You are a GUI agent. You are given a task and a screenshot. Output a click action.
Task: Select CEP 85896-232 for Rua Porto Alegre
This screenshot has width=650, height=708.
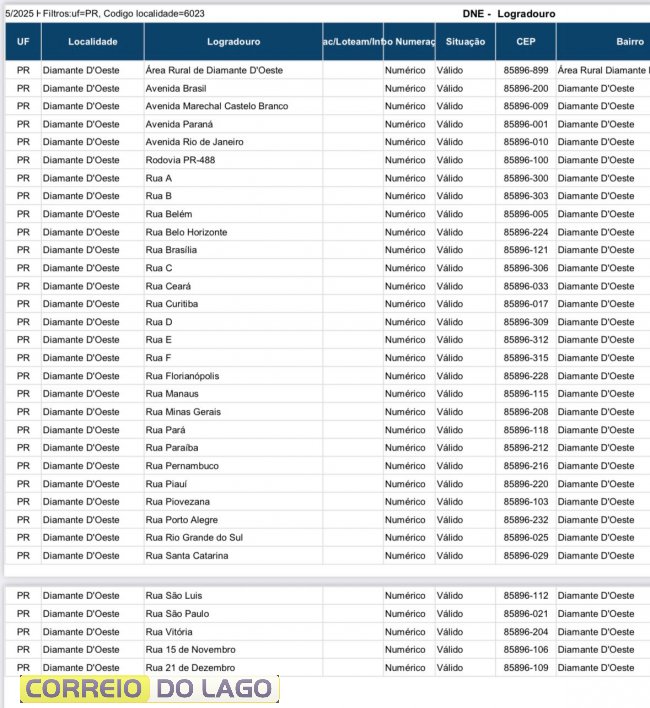click(525, 520)
